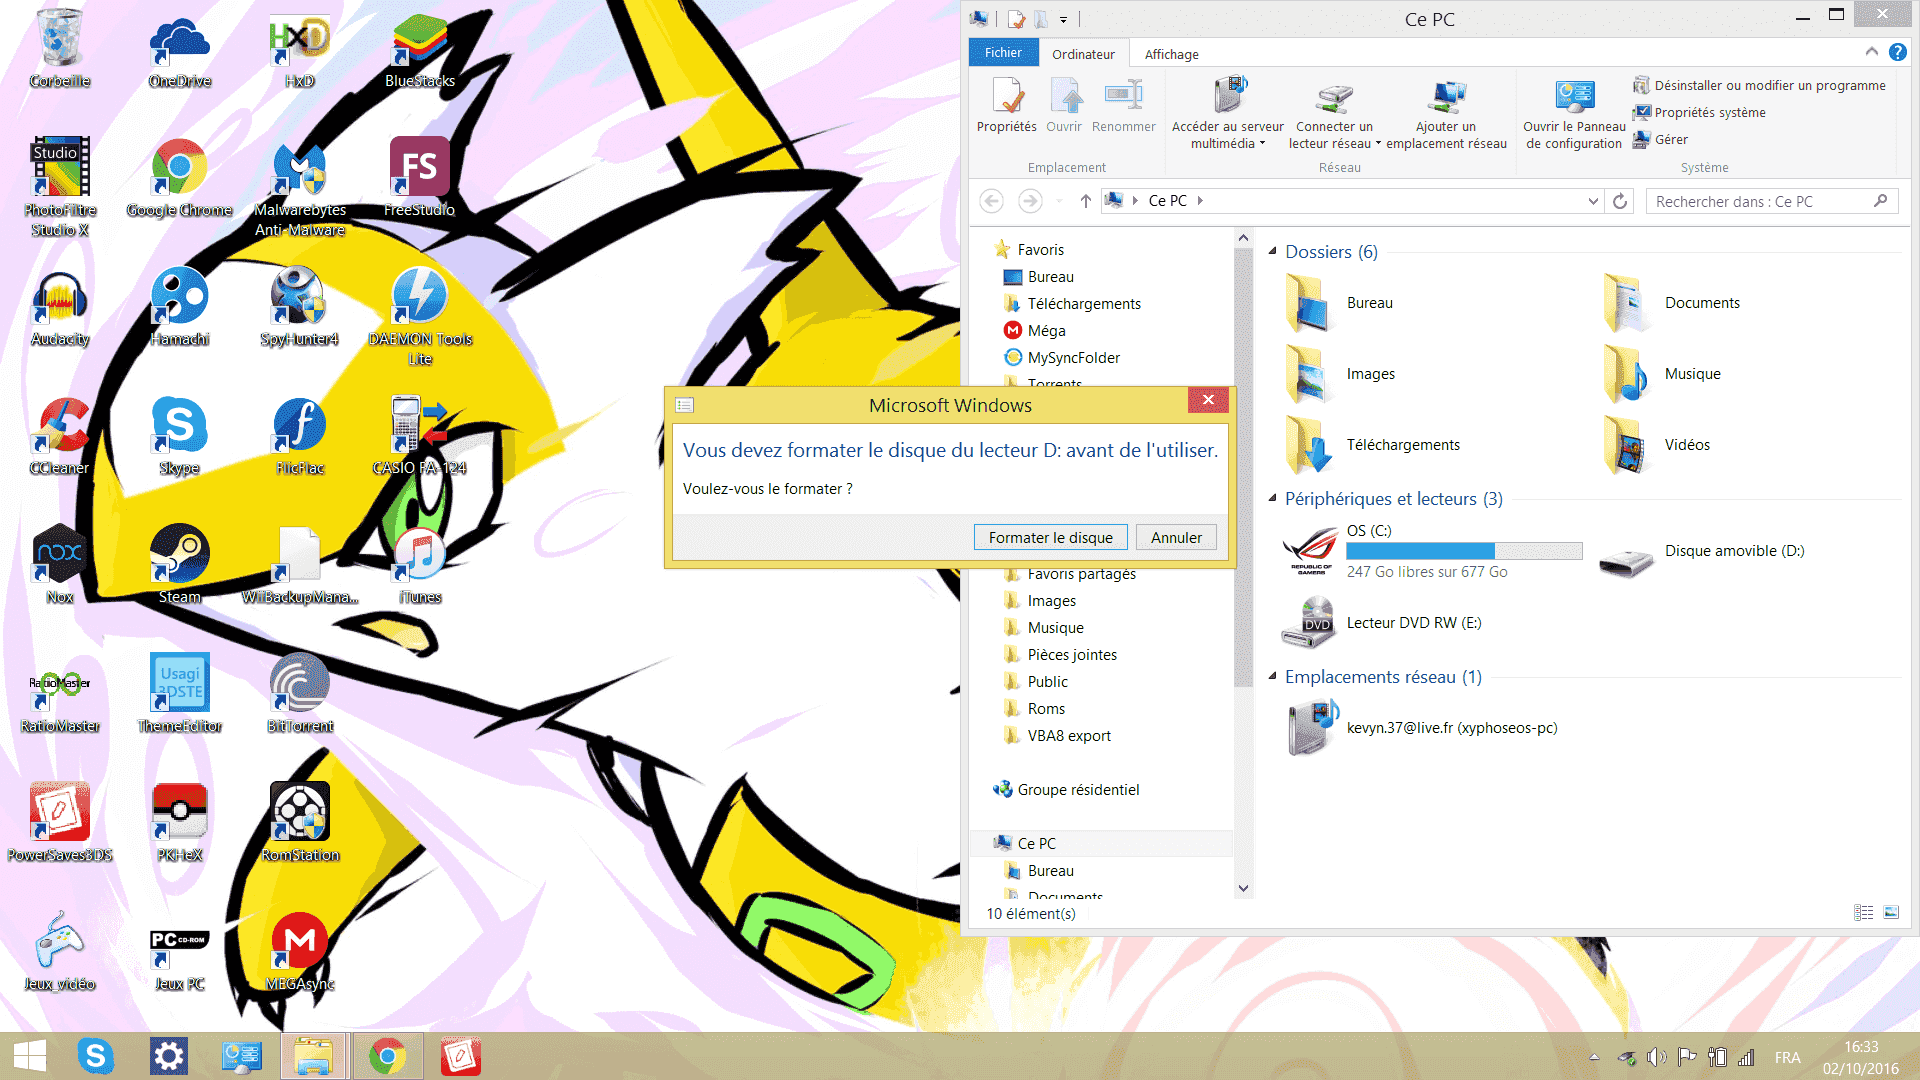Select Disque amovible (D:) drive
This screenshot has height=1080, width=1920.
click(1703, 551)
